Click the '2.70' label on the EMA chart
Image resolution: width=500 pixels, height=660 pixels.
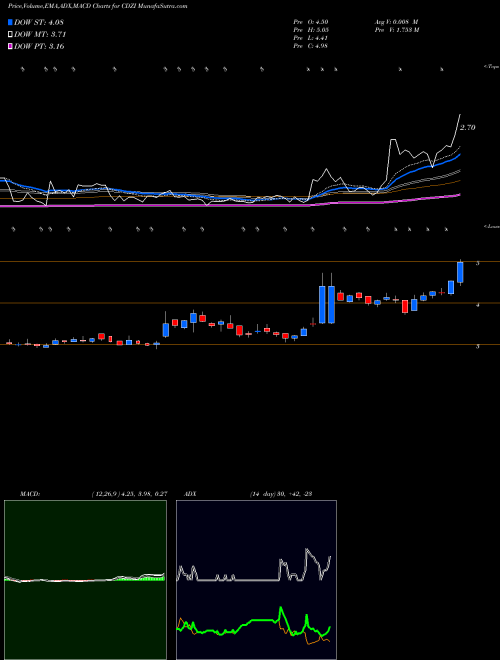coord(468,128)
